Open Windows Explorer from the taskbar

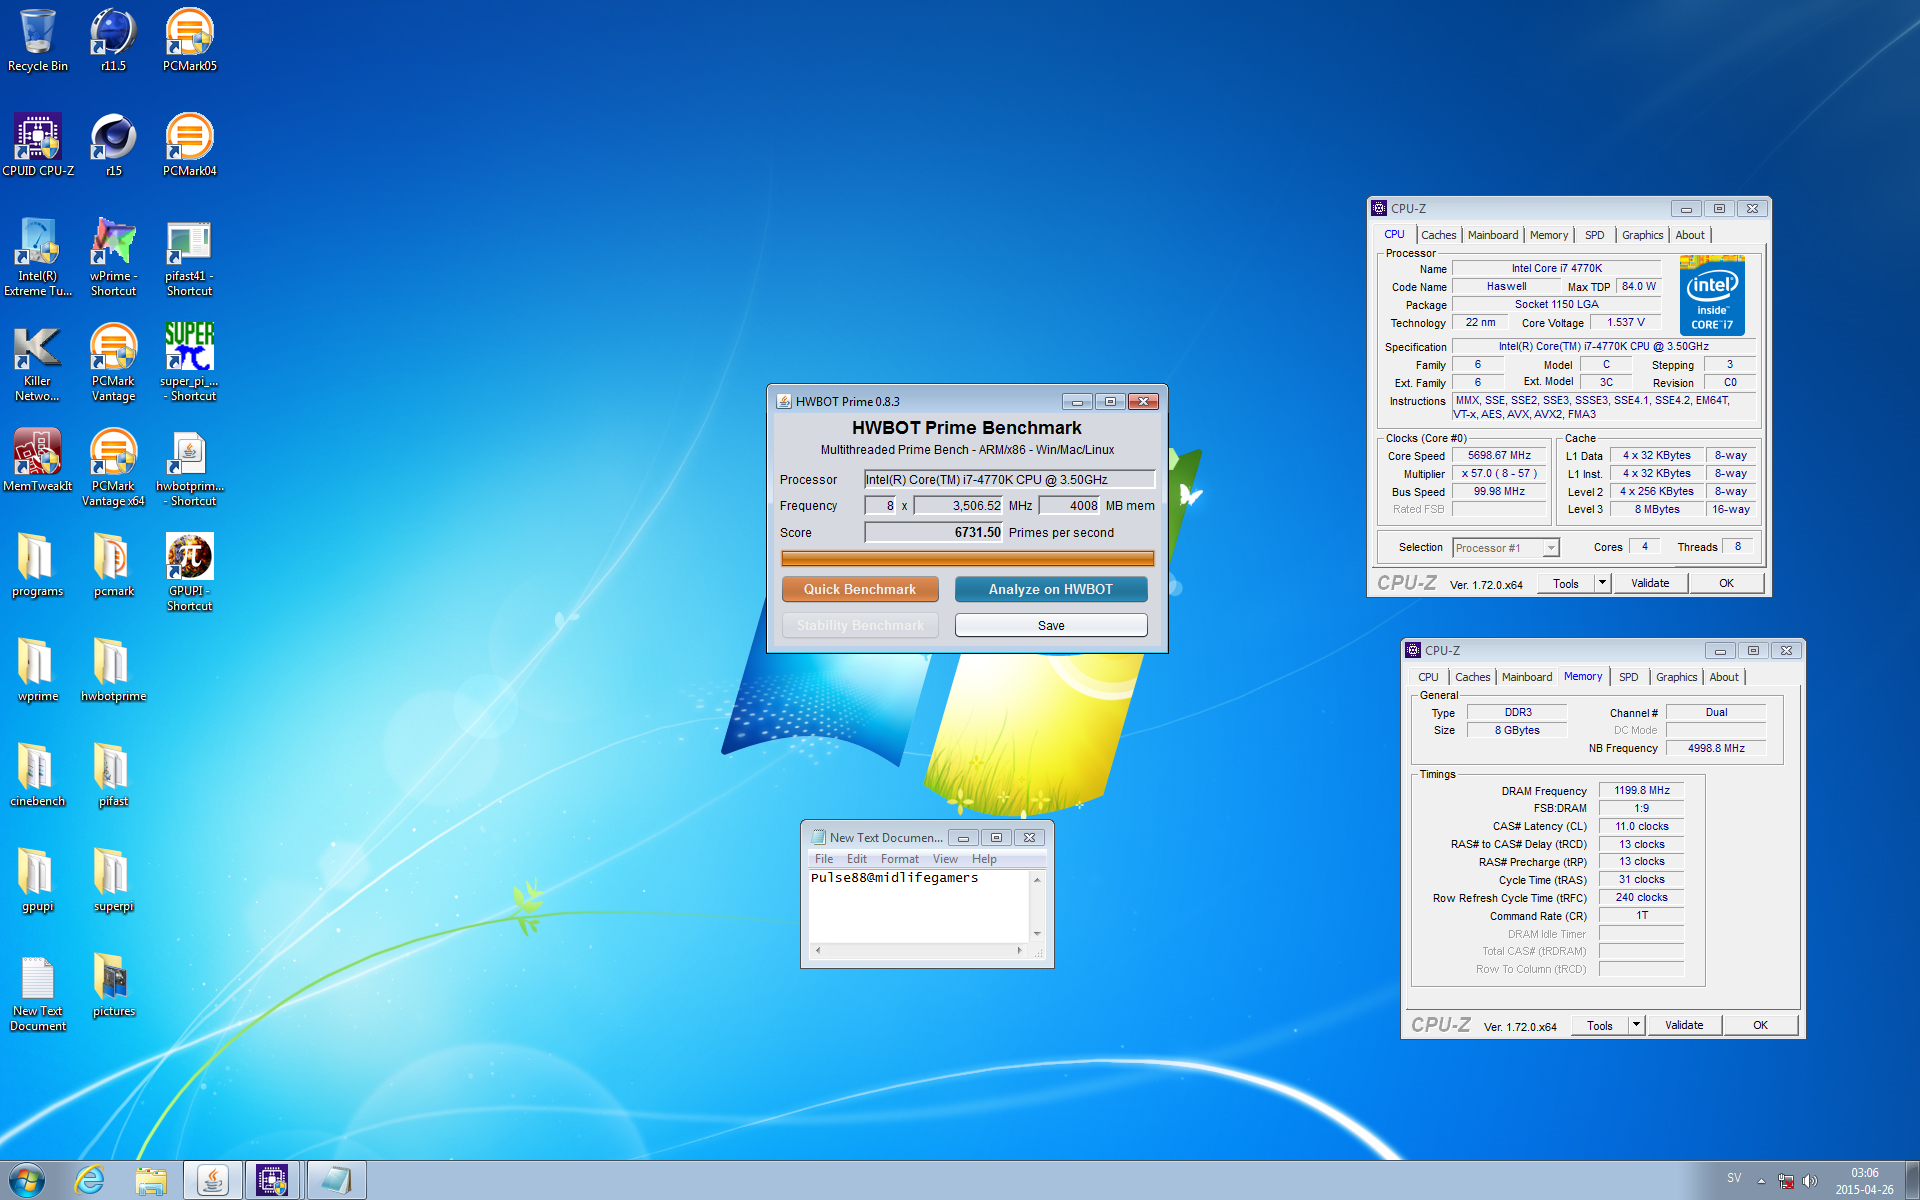pyautogui.click(x=151, y=1180)
